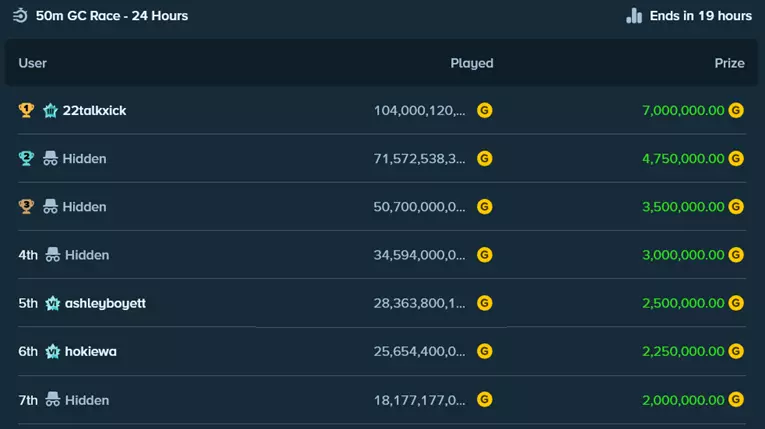Click the Hidden name in the 7th row

point(87,400)
